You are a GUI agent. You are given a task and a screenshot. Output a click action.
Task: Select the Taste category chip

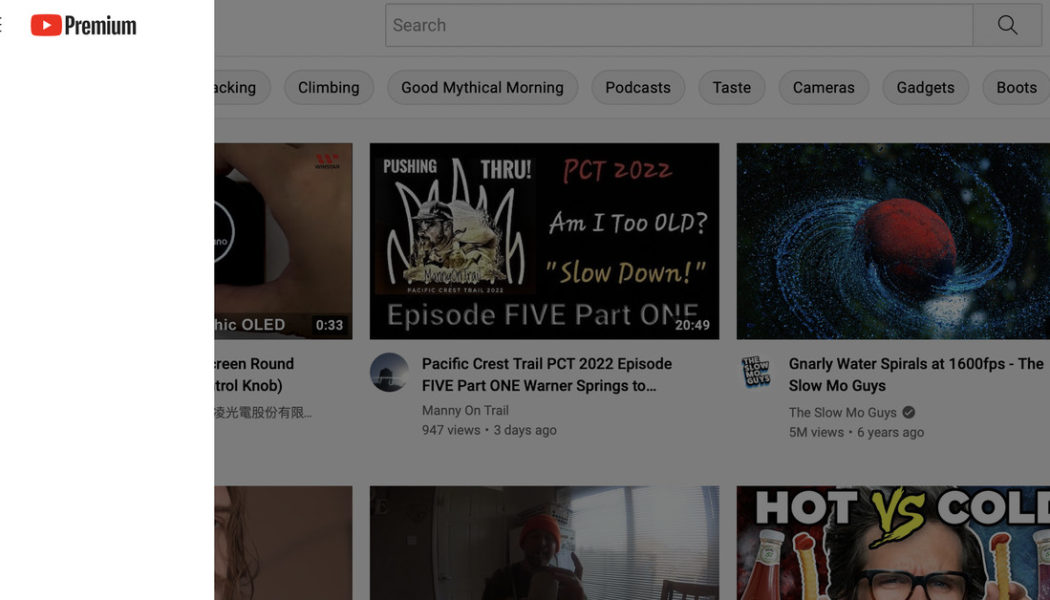point(731,87)
